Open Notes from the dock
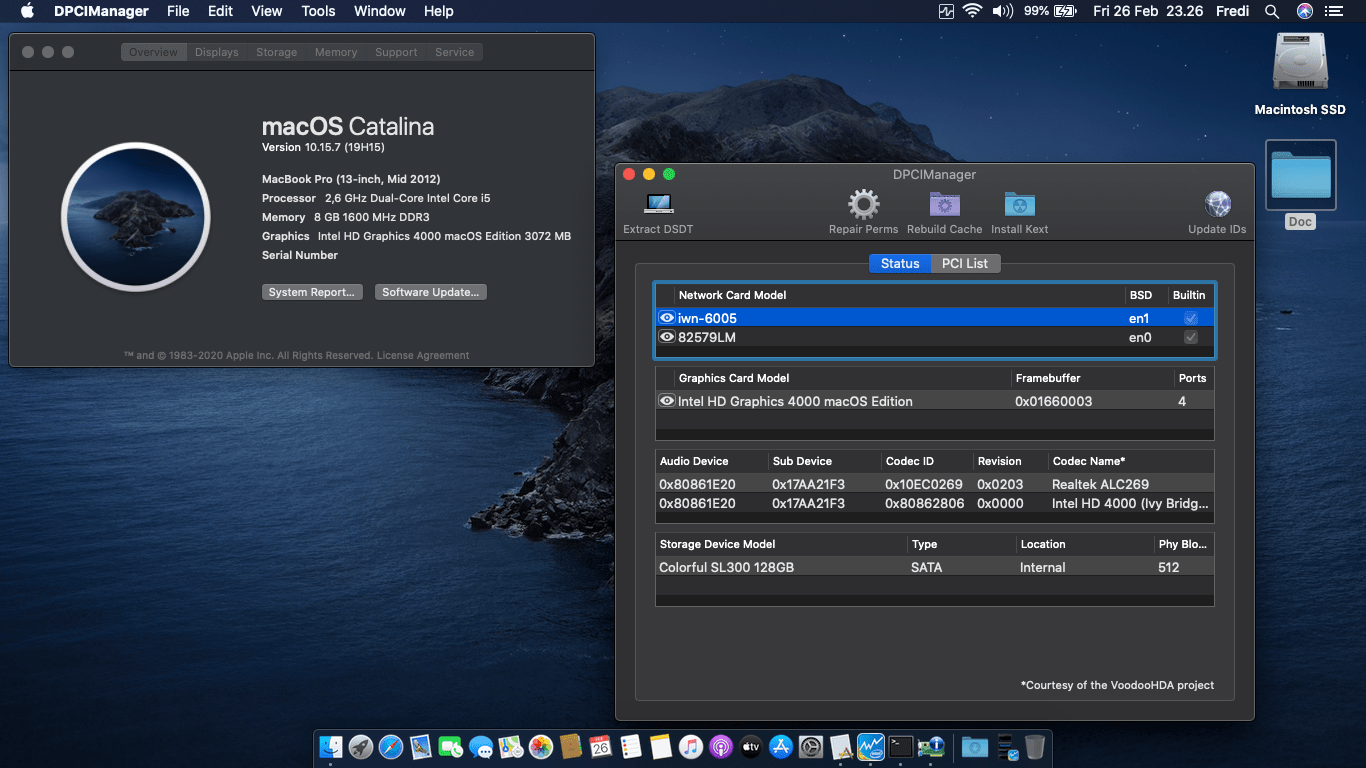The height and width of the screenshot is (768, 1366). point(661,746)
